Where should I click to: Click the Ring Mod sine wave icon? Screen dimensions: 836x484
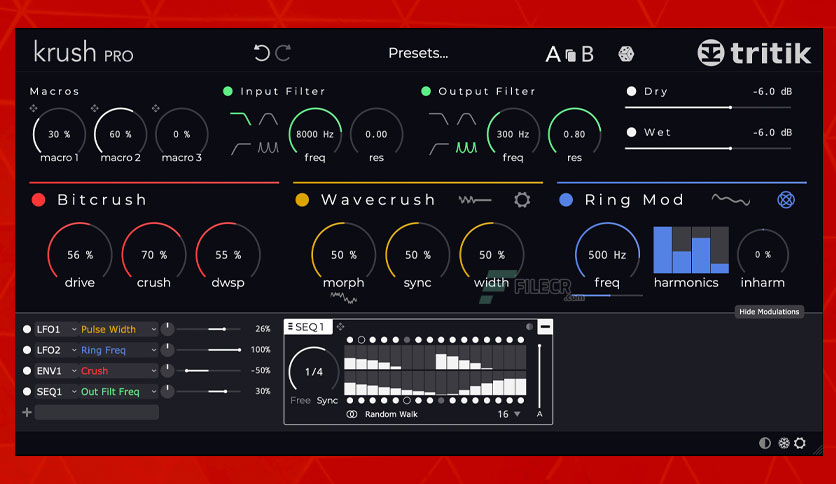coord(731,200)
